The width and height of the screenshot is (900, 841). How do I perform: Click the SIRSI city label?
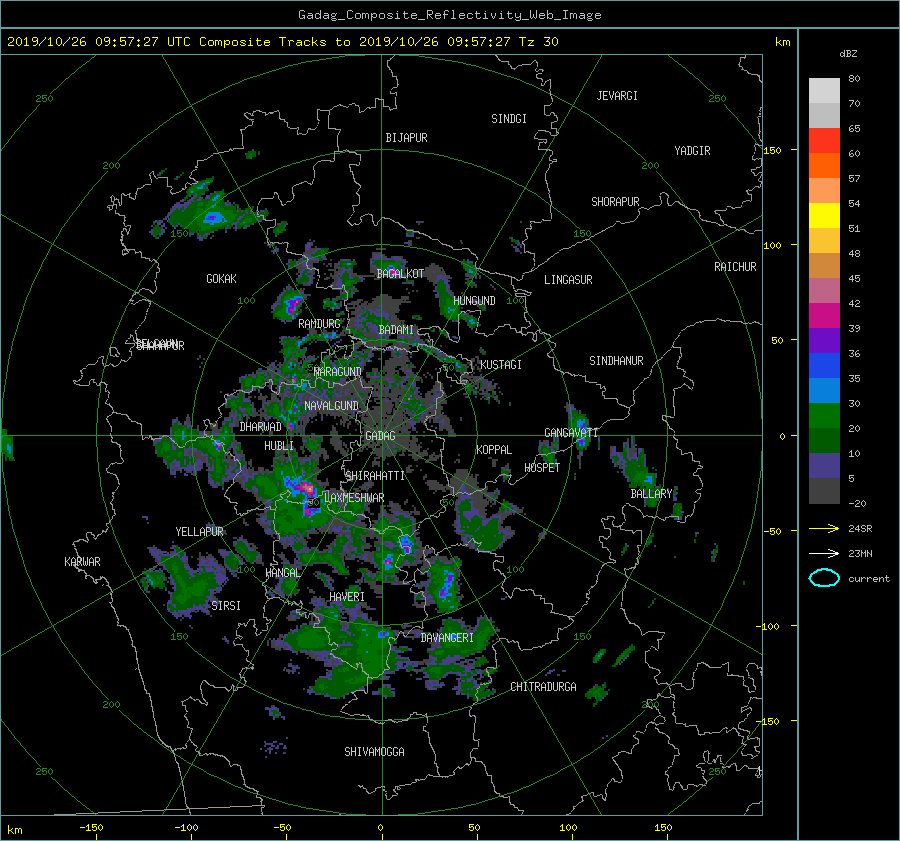pos(226,606)
